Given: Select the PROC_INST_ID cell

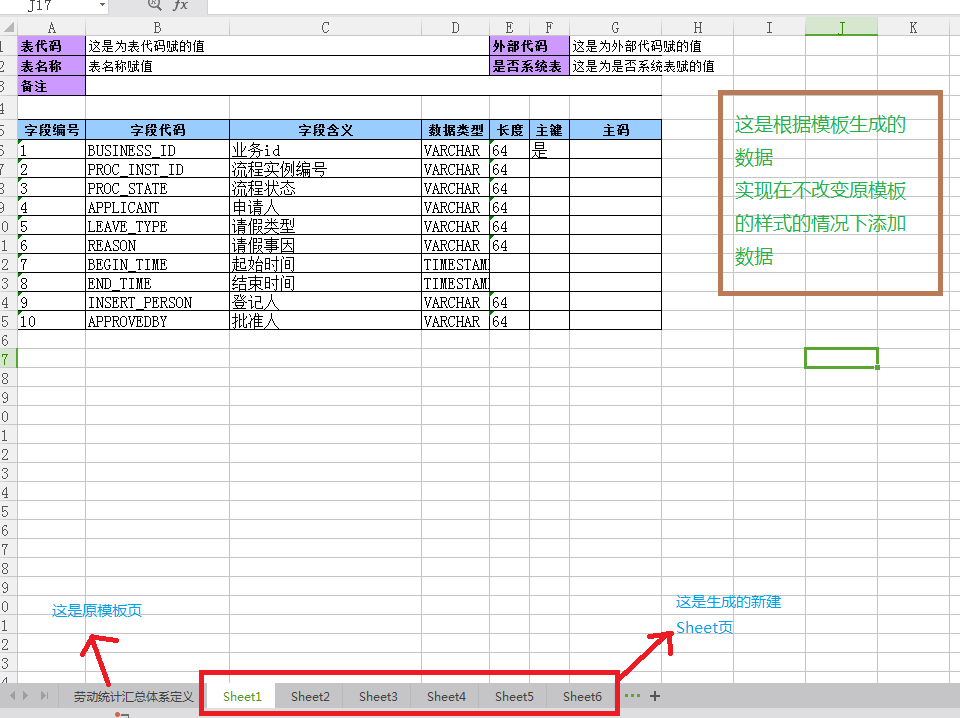Looking at the screenshot, I should tap(157, 169).
